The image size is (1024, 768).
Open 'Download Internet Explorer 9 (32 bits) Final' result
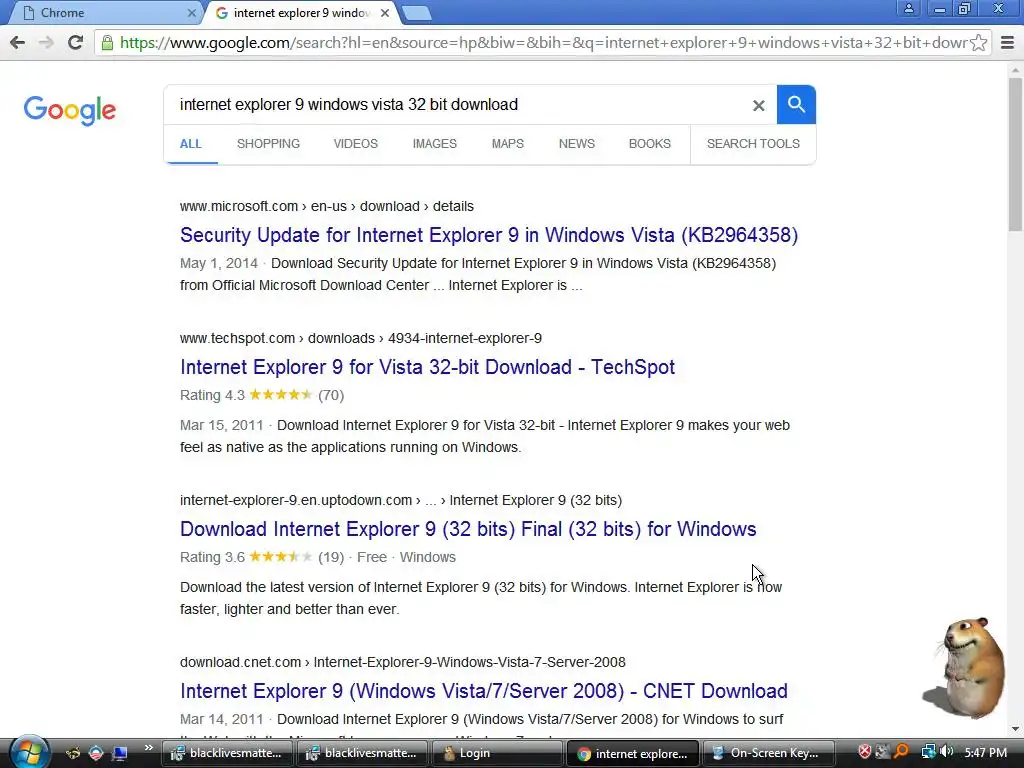click(468, 529)
